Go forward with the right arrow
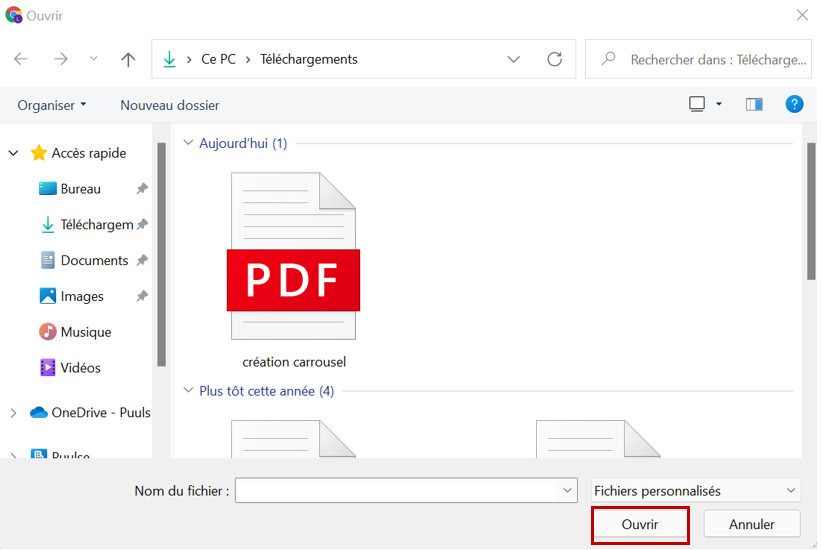The width and height of the screenshot is (823, 550). pyautogui.click(x=61, y=59)
